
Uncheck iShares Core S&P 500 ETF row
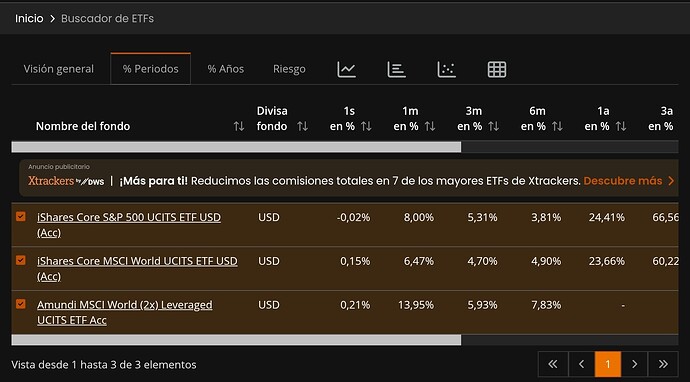point(21,217)
